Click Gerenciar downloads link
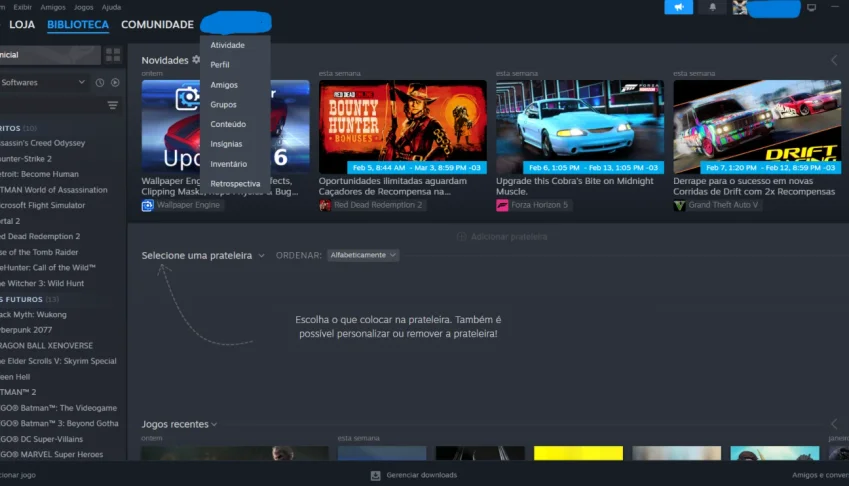Image resolution: width=849 pixels, height=486 pixels. tap(421, 475)
